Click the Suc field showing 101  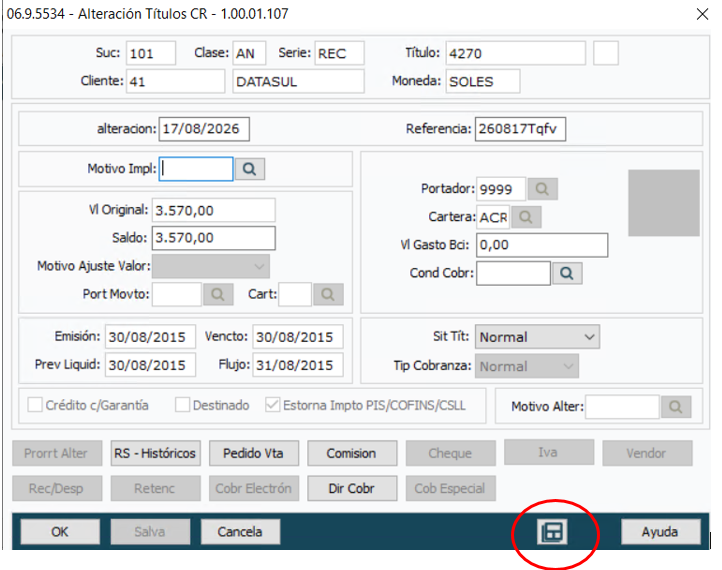coord(151,53)
